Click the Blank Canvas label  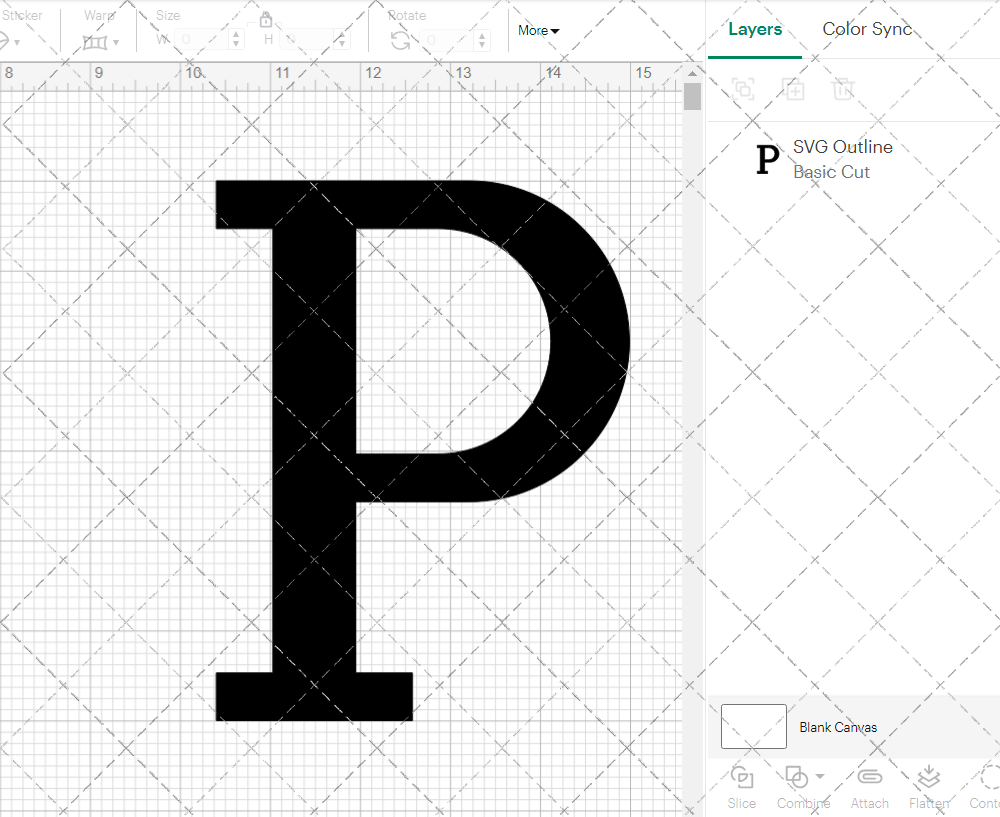point(838,727)
